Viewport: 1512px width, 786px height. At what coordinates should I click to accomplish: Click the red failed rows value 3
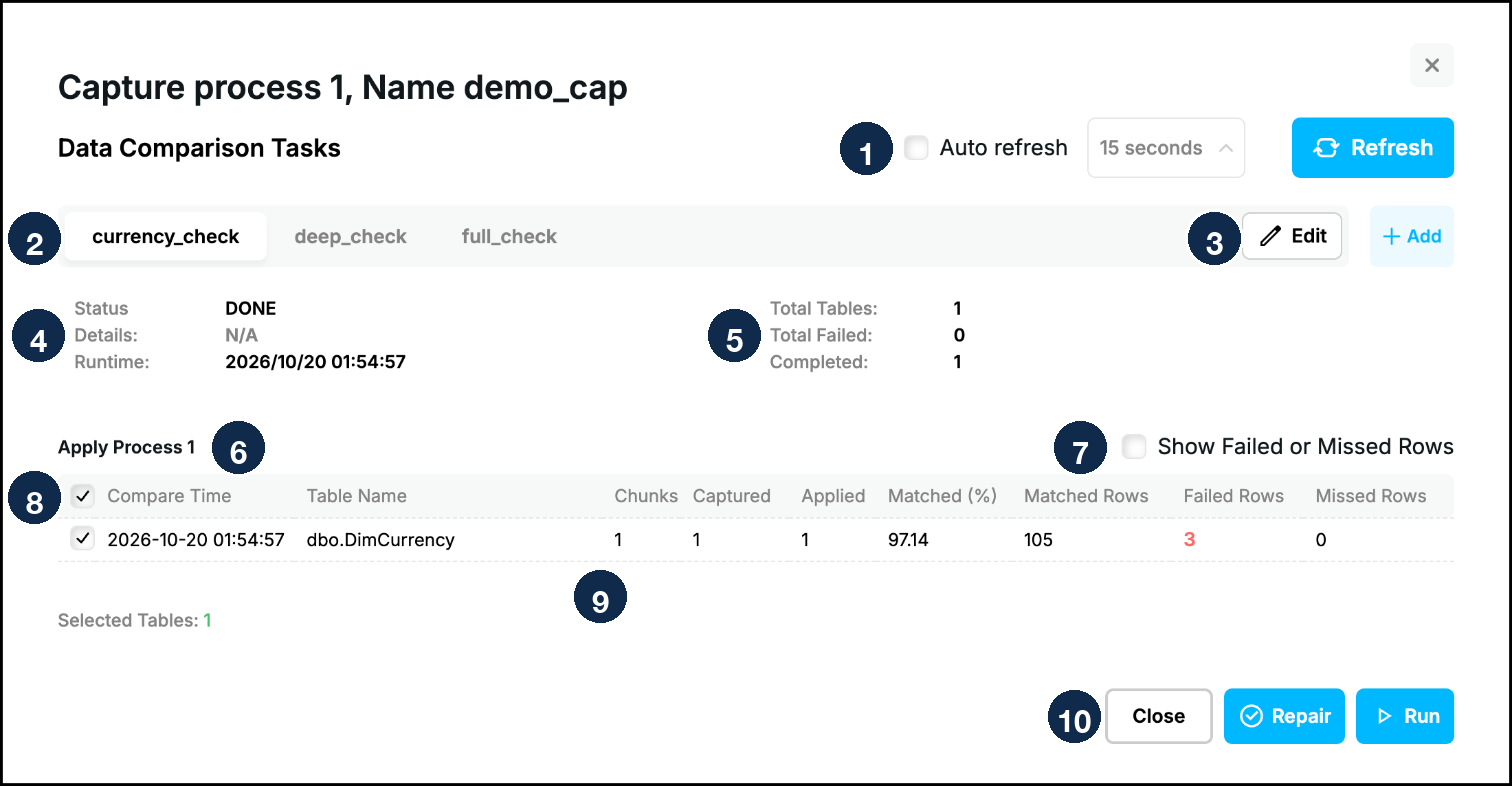(x=1190, y=540)
